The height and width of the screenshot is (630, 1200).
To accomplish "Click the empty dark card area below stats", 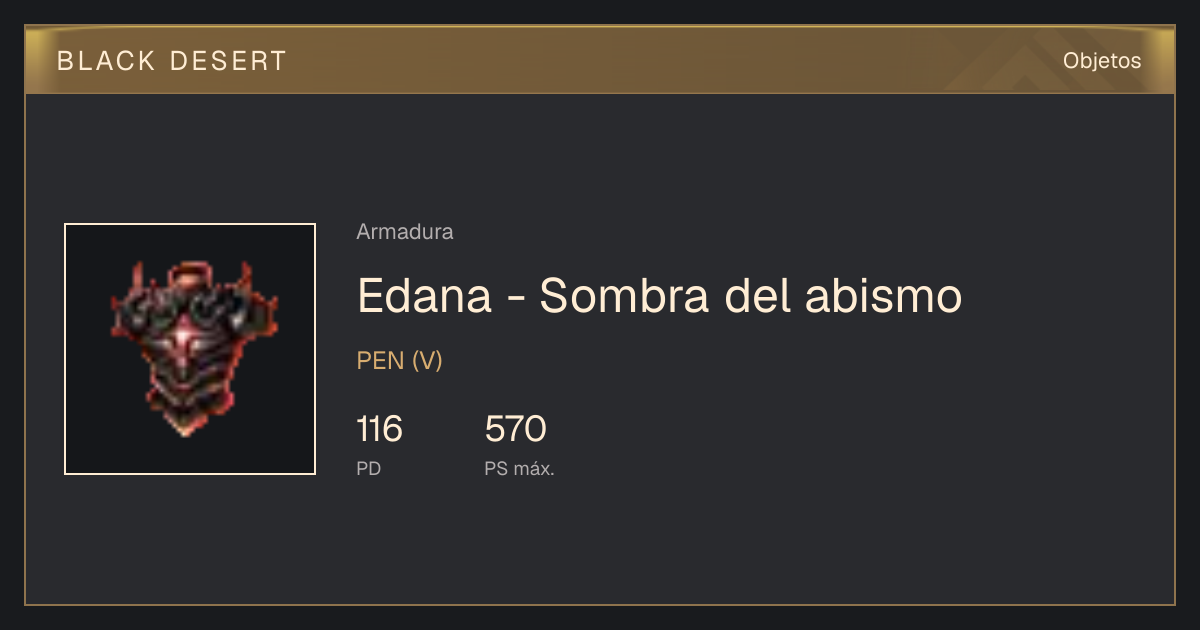I will point(600,545).
